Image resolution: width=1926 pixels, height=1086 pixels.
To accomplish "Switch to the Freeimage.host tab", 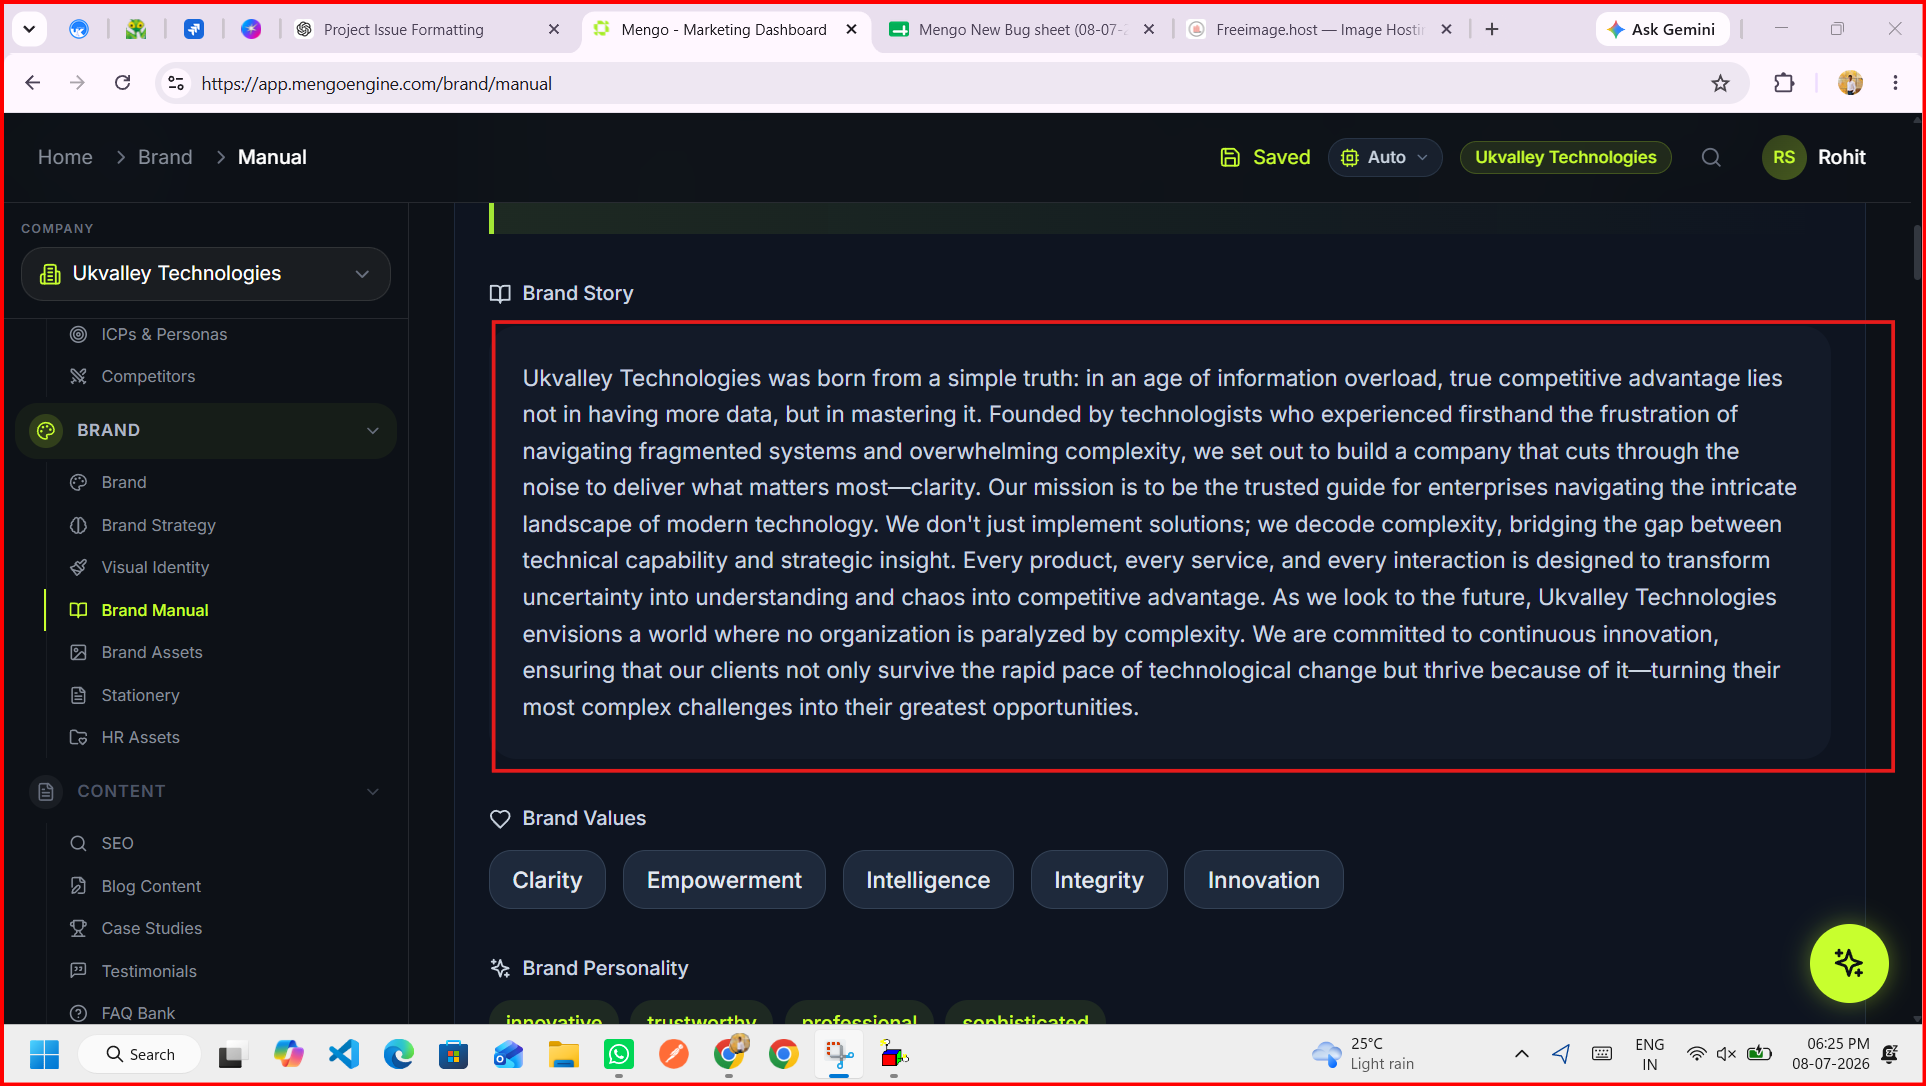I will pos(1318,30).
